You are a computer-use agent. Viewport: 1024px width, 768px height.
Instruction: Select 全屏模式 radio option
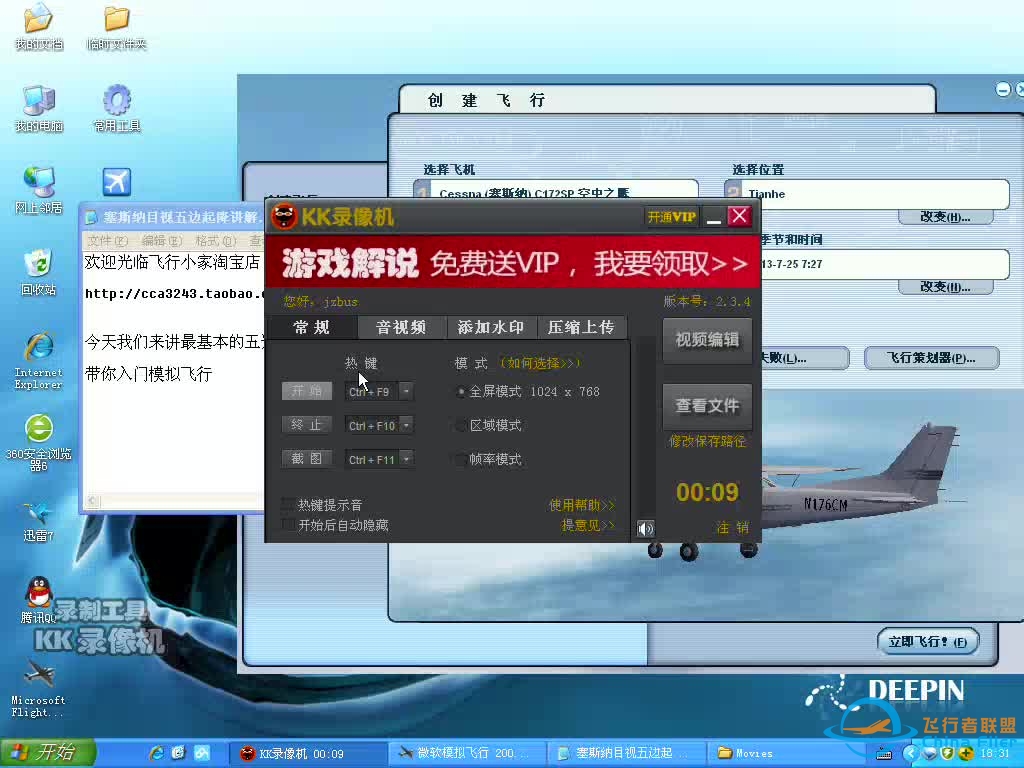461,392
